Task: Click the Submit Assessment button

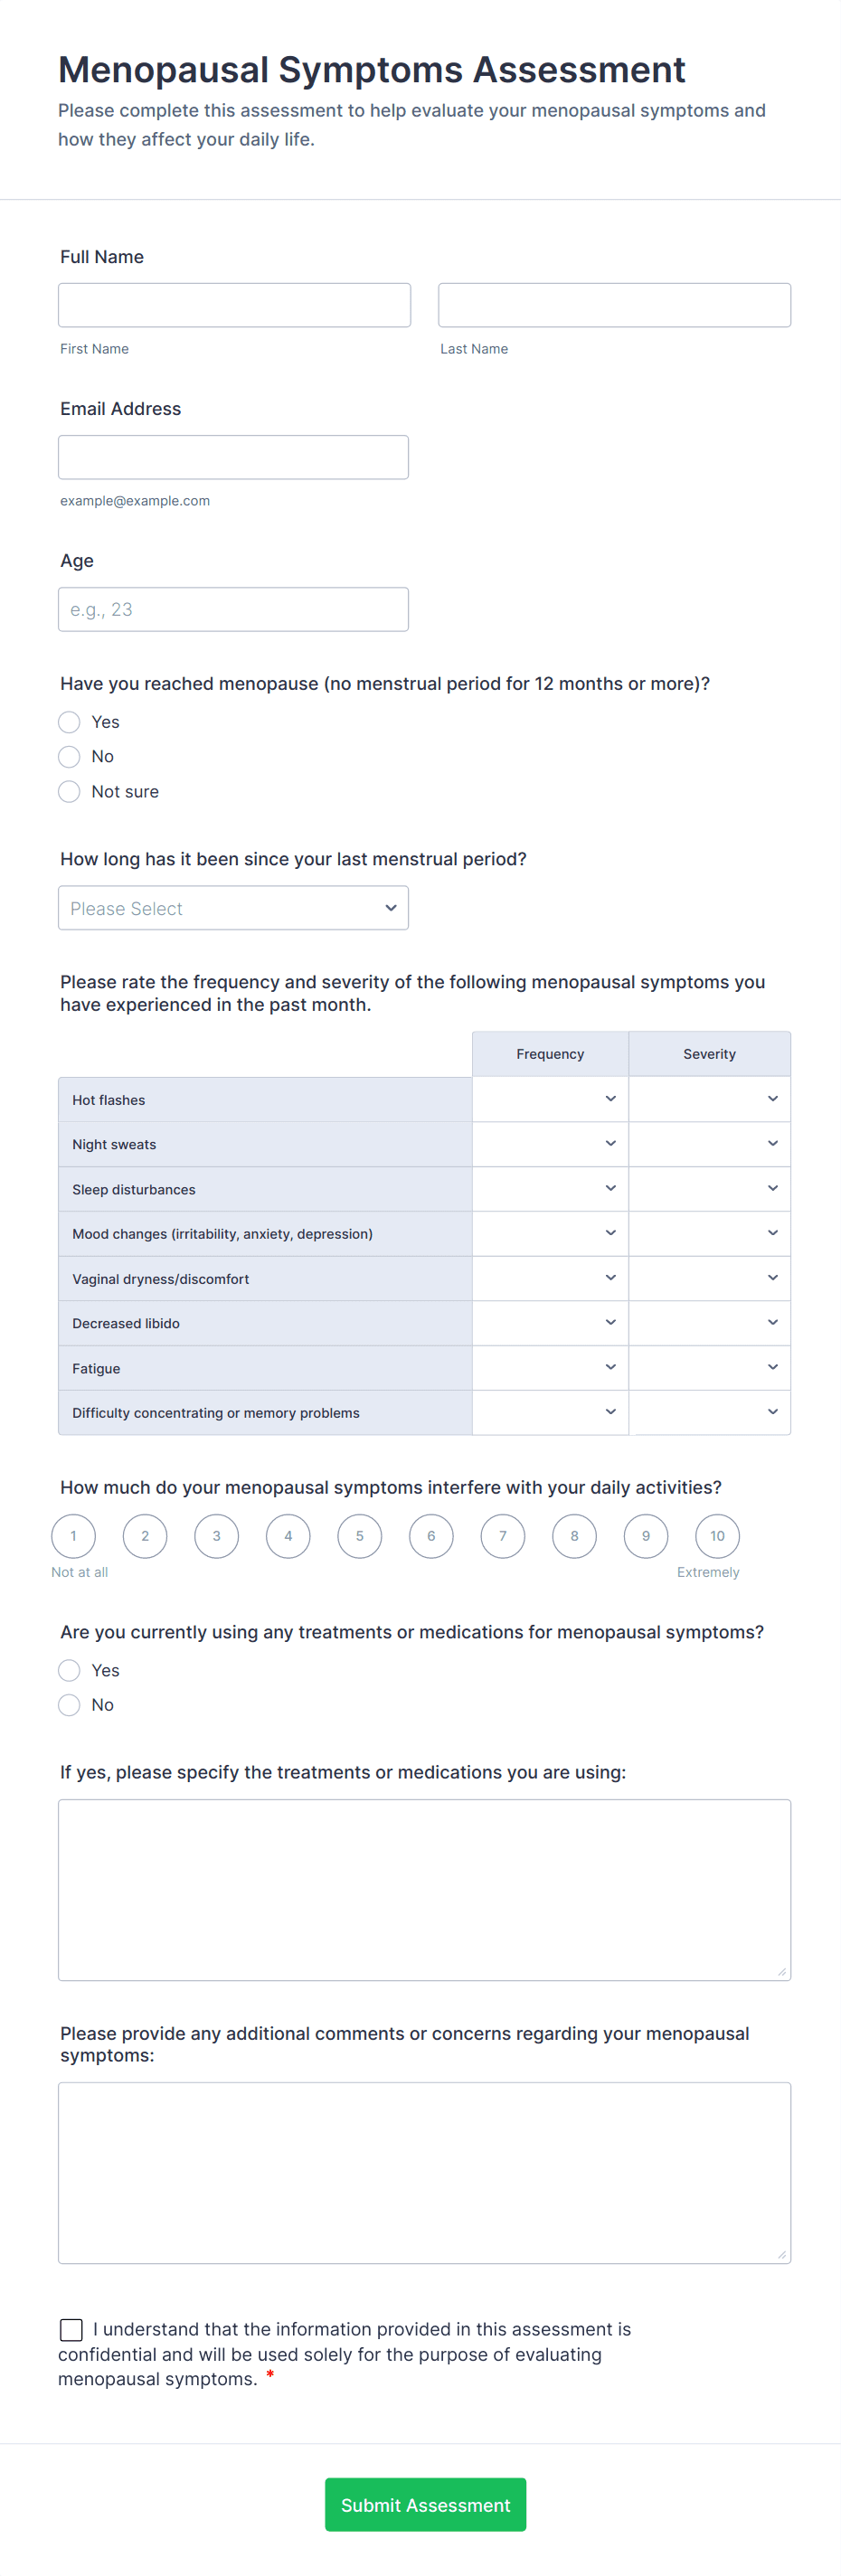Action: pyautogui.click(x=425, y=2504)
